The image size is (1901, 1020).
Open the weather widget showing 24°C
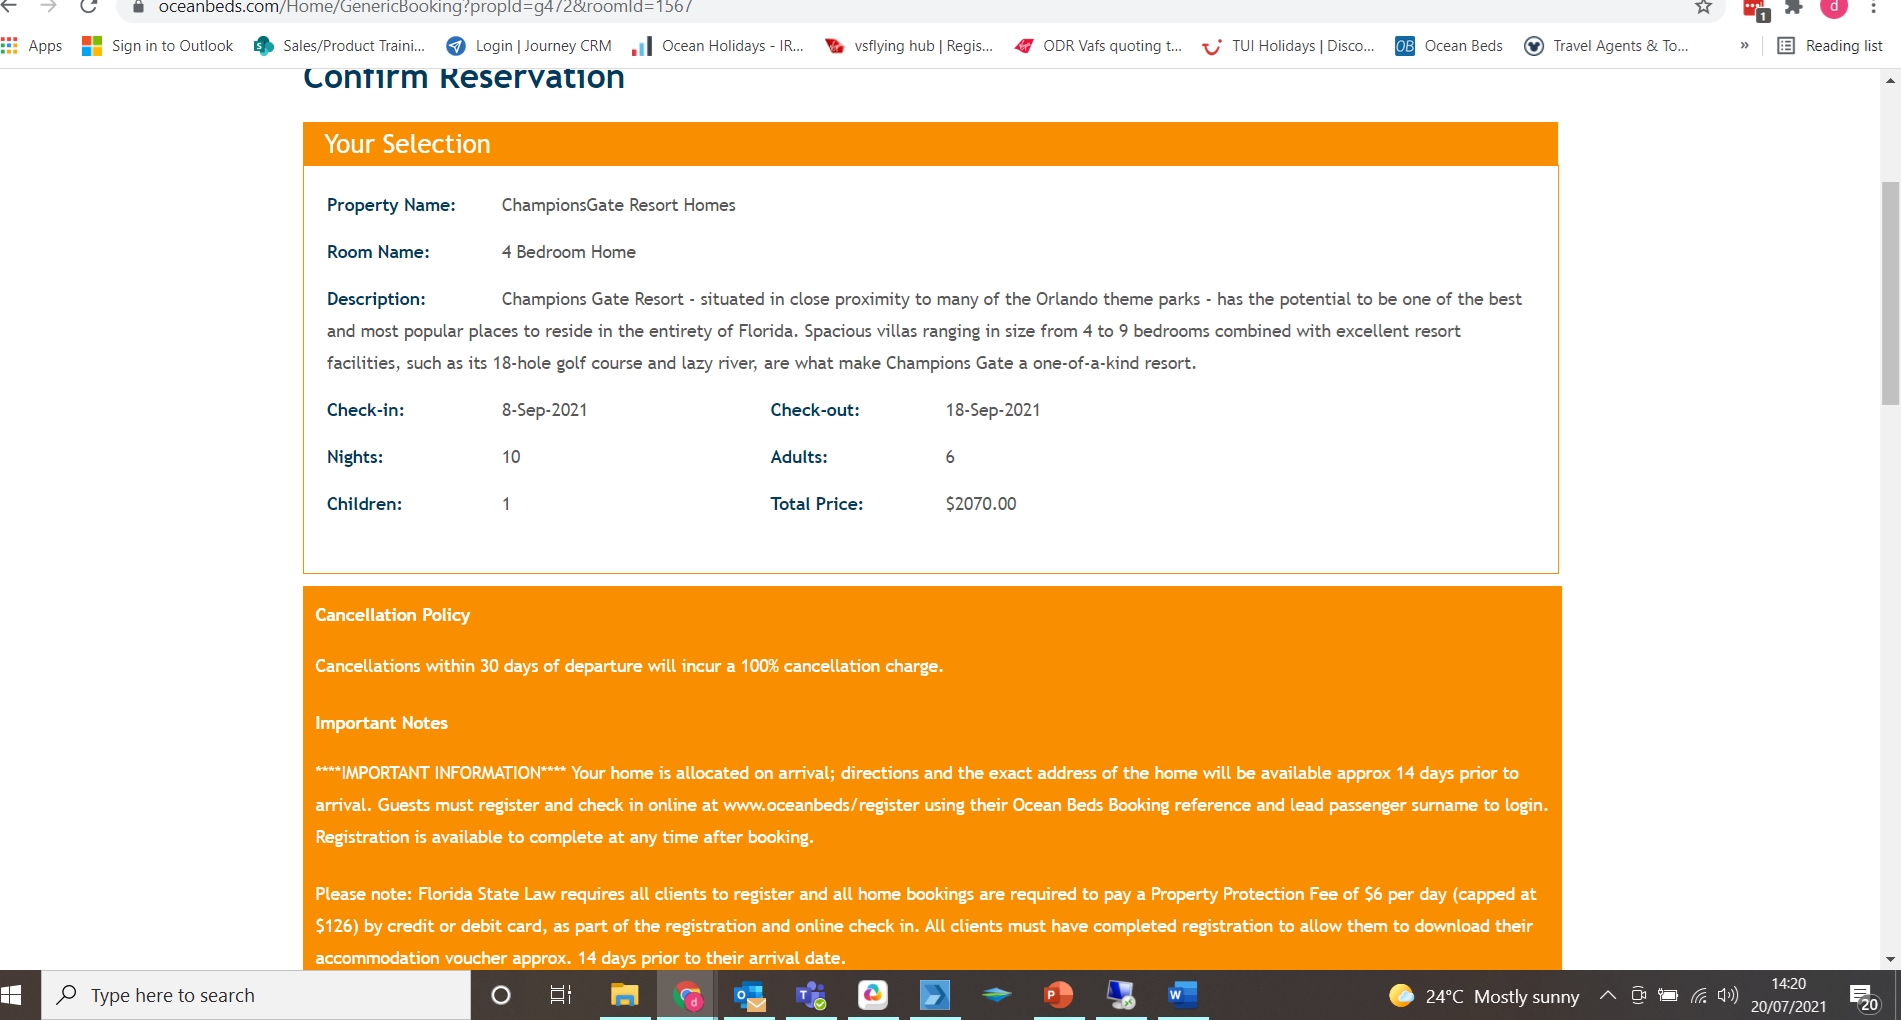pyautogui.click(x=1485, y=996)
